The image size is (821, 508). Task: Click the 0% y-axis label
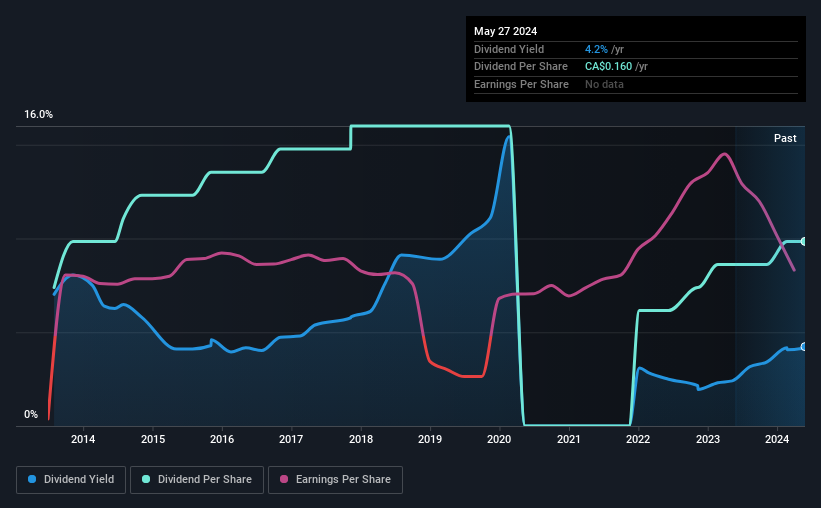[x=31, y=414]
